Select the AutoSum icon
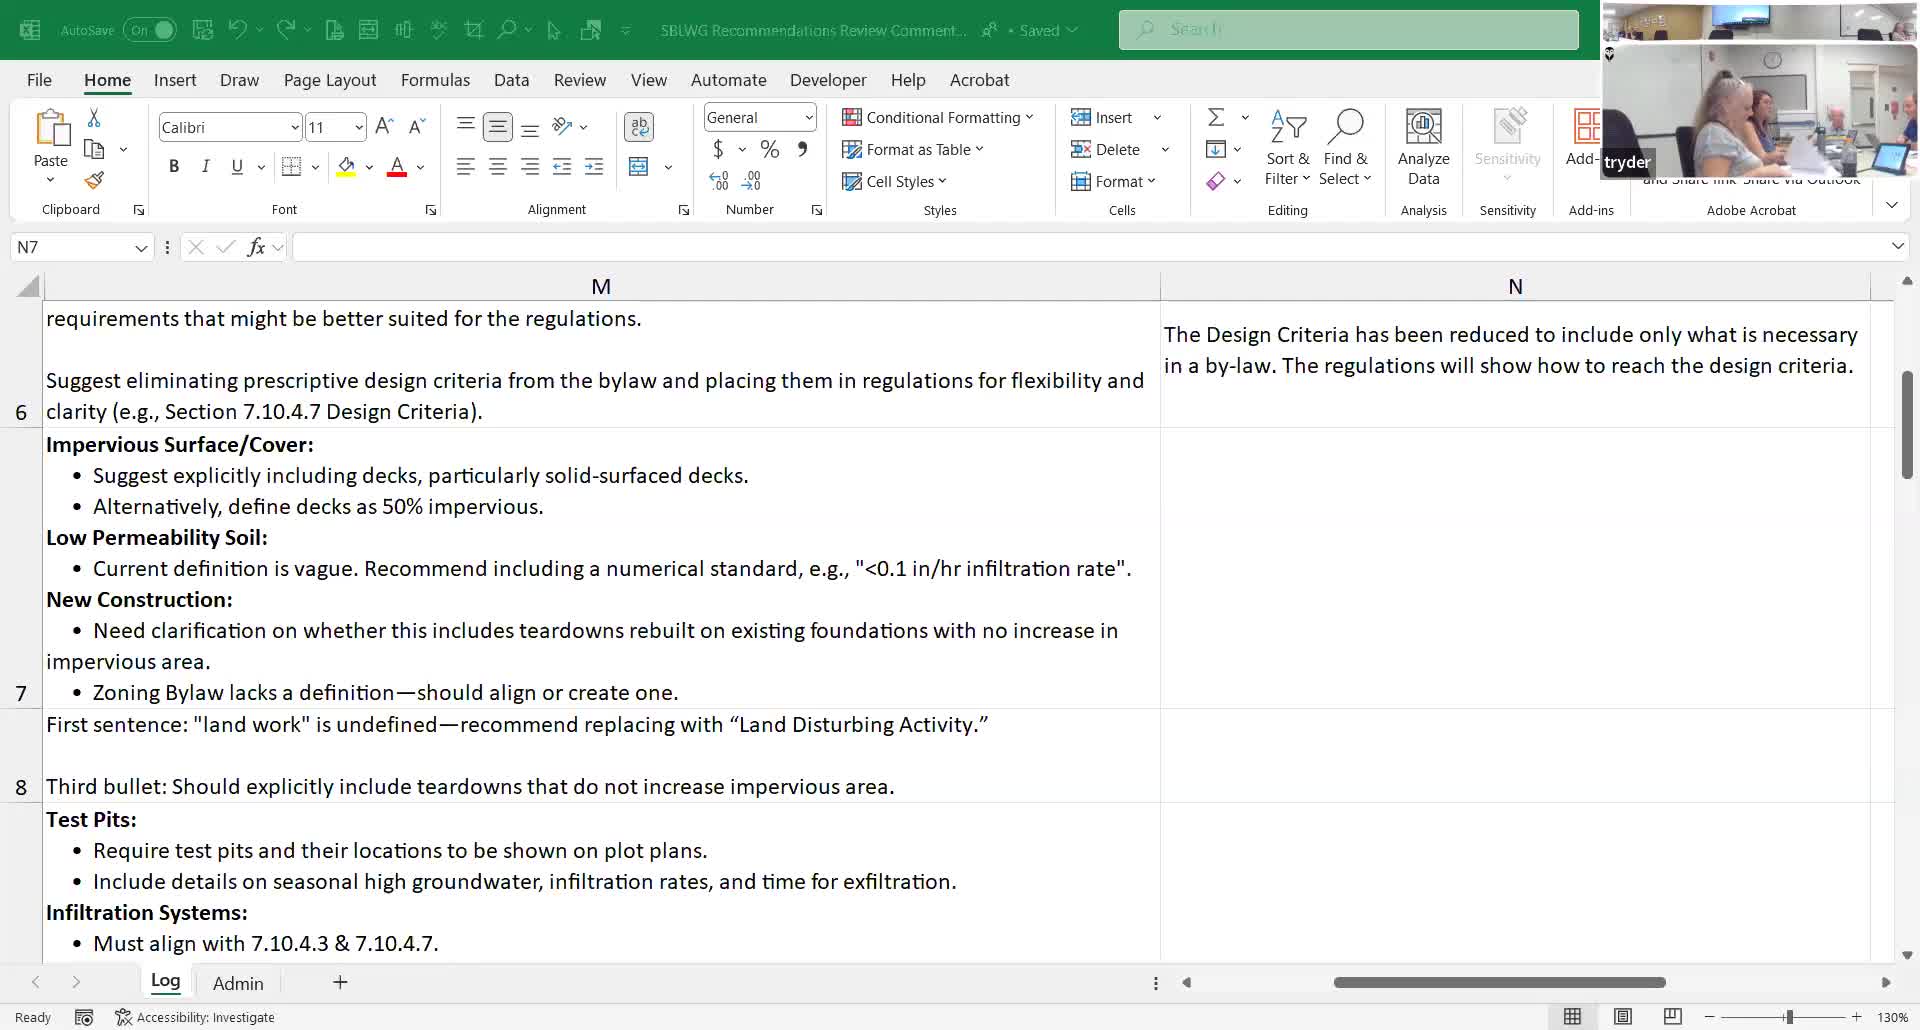The image size is (1920, 1030). click(1216, 117)
